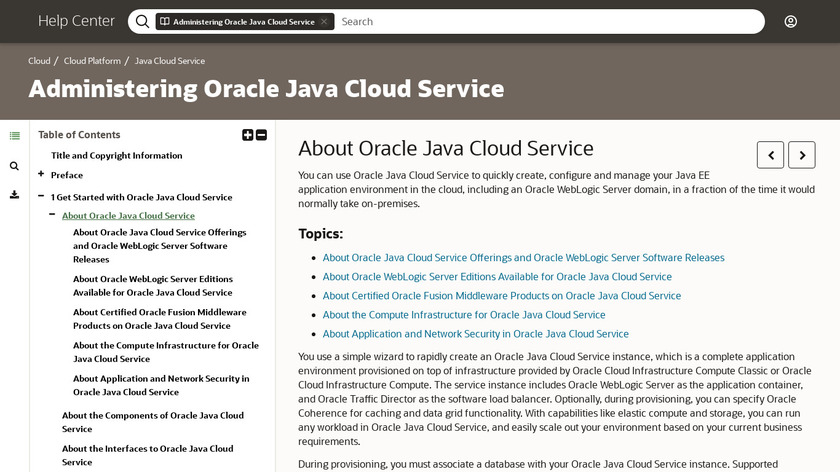The image size is (840, 472).
Task: Expand all table of contents entries
Action: pos(248,135)
